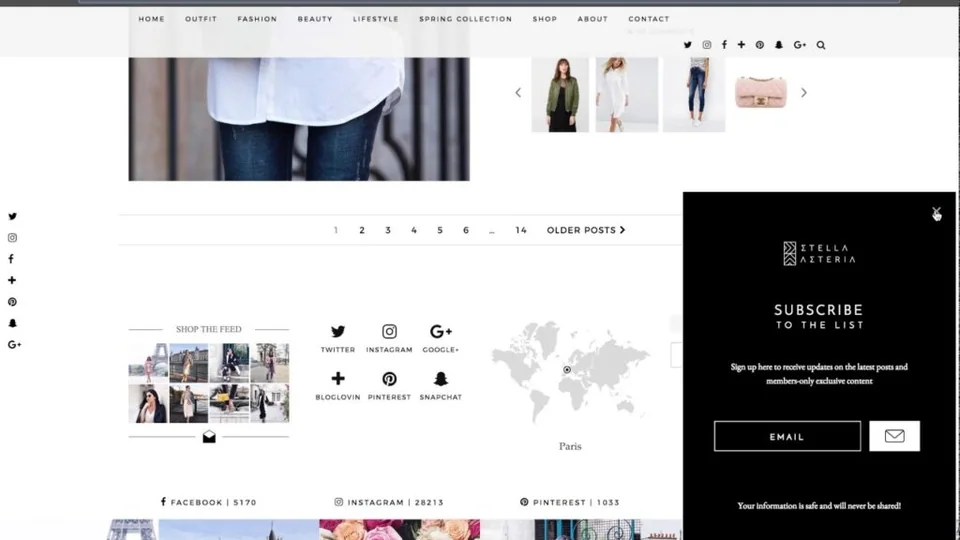Click Shop The Feed heading

[x=209, y=329]
